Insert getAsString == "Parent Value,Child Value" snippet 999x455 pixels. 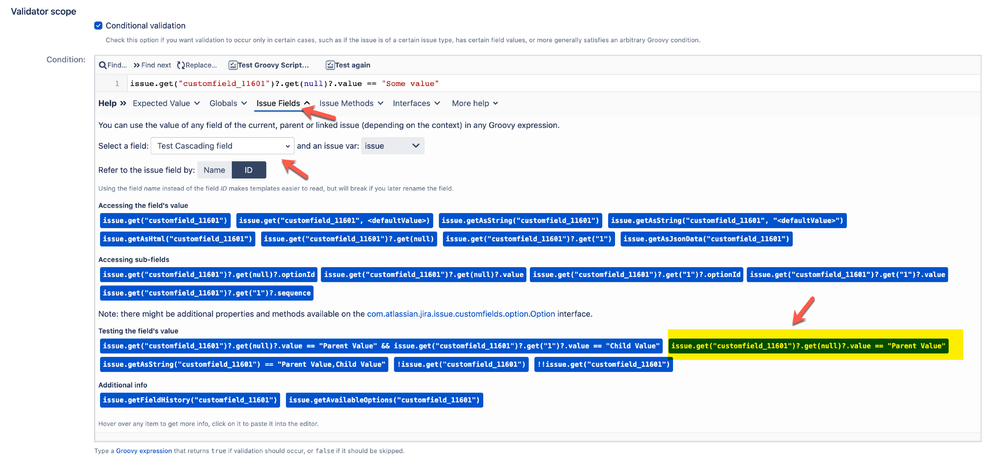(244, 365)
